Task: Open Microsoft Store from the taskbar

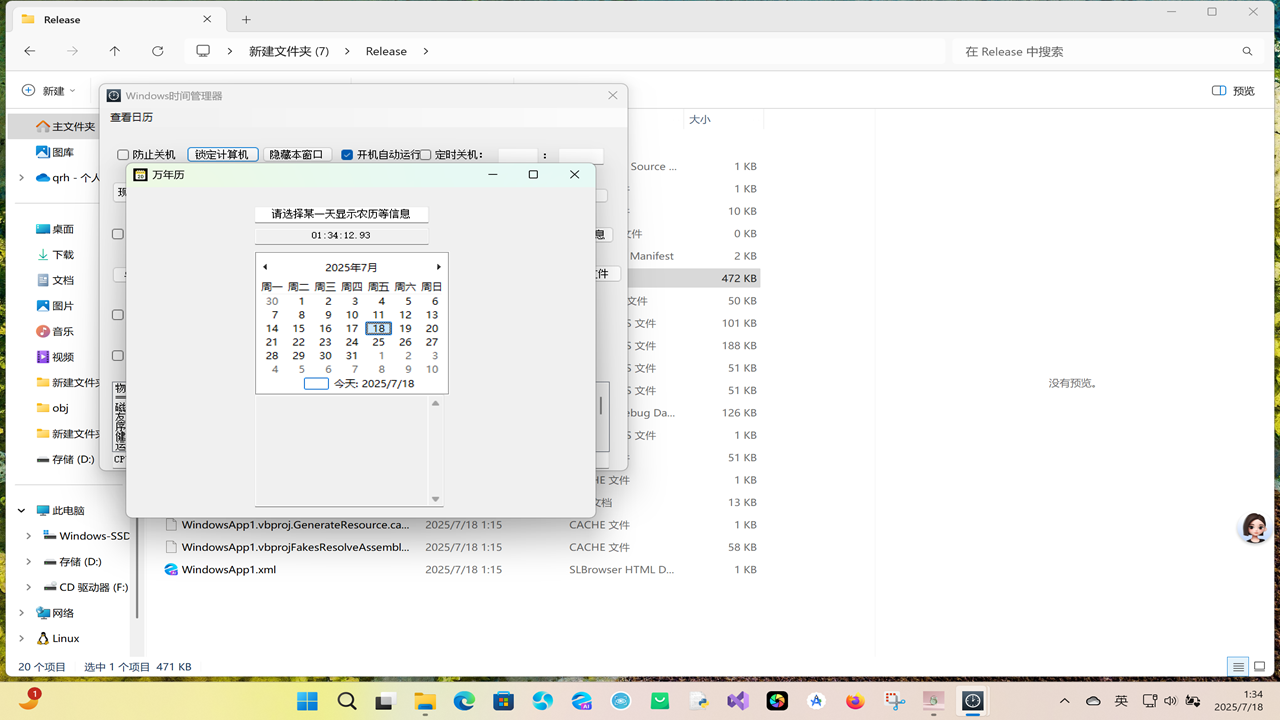Action: coord(503,701)
